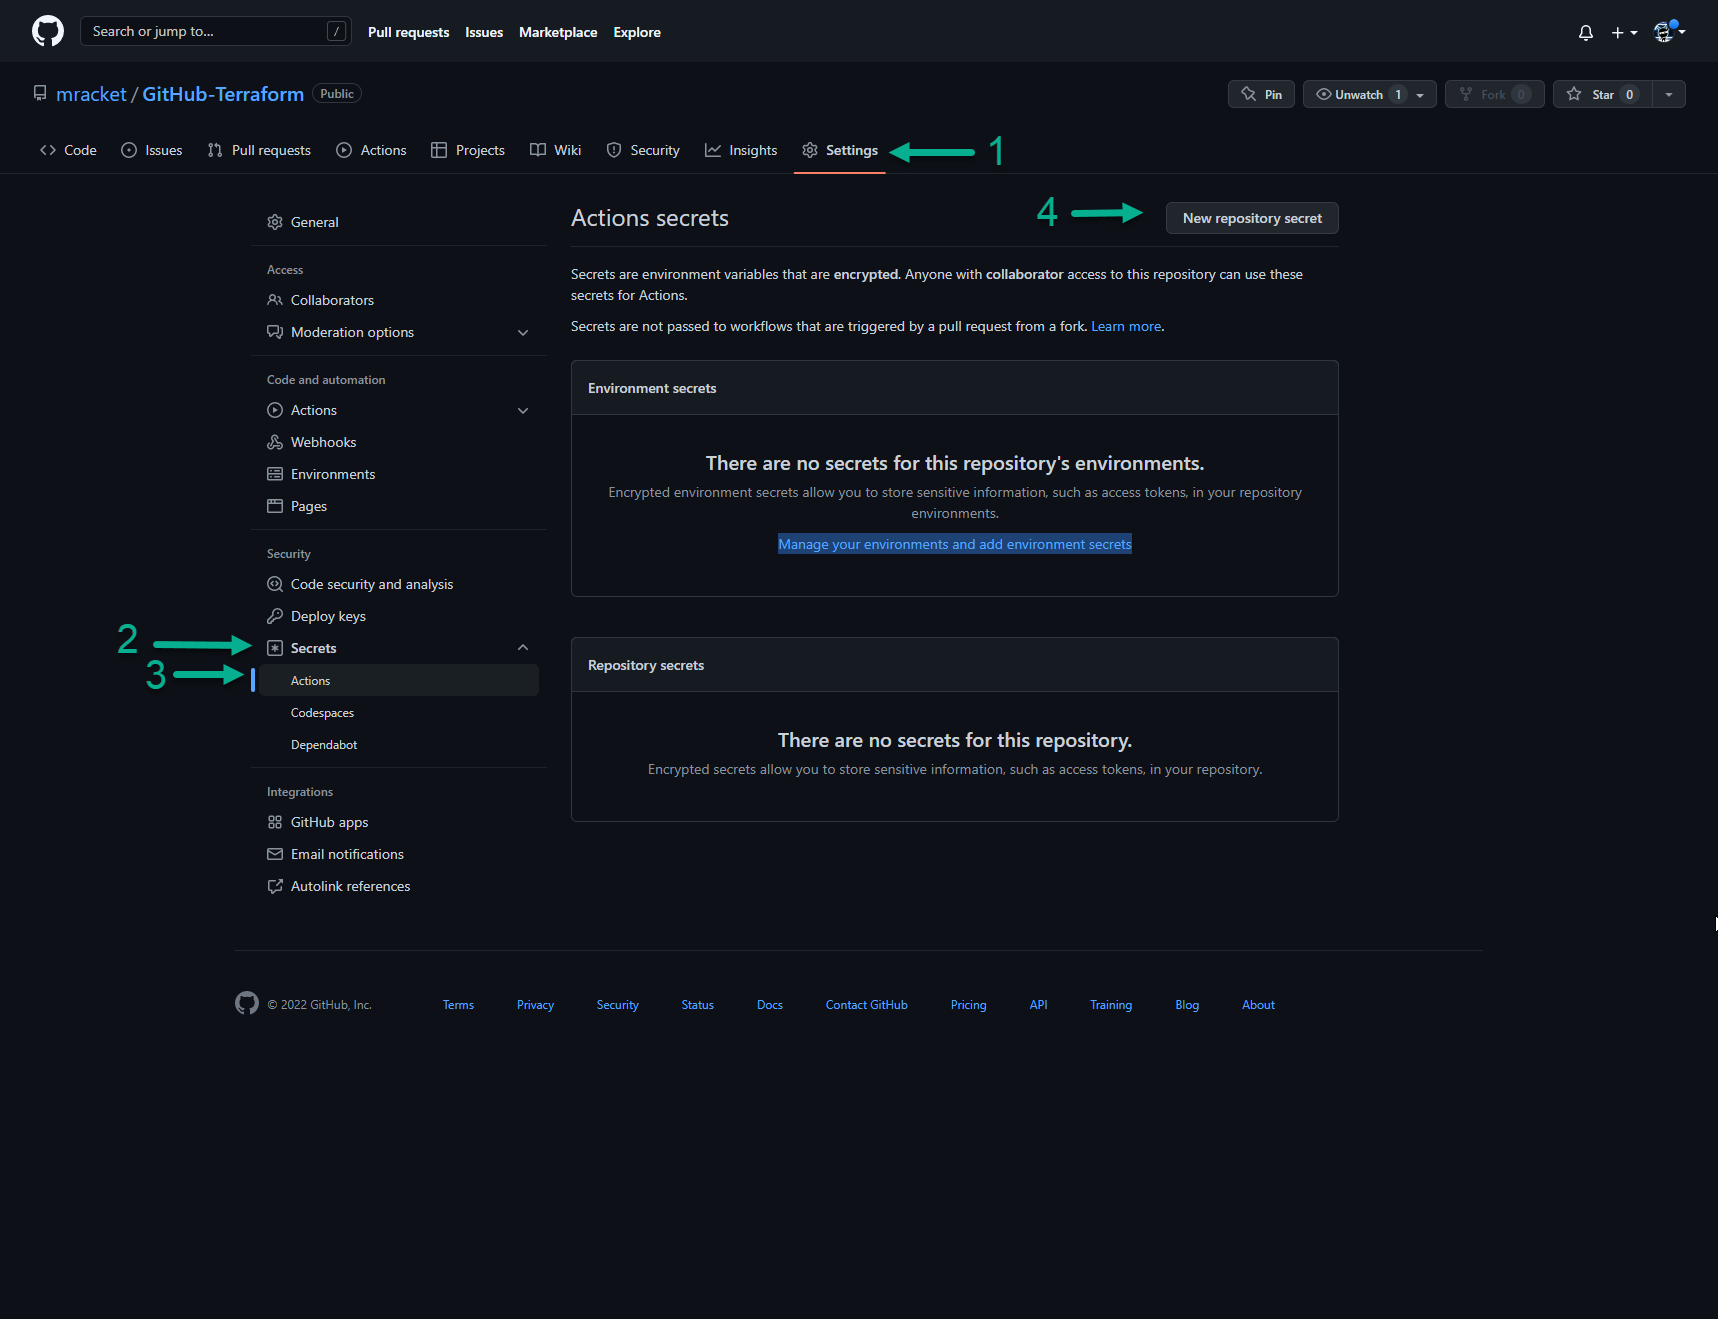Open the user avatar menu
This screenshot has height=1319, width=1718.
coord(1669,32)
